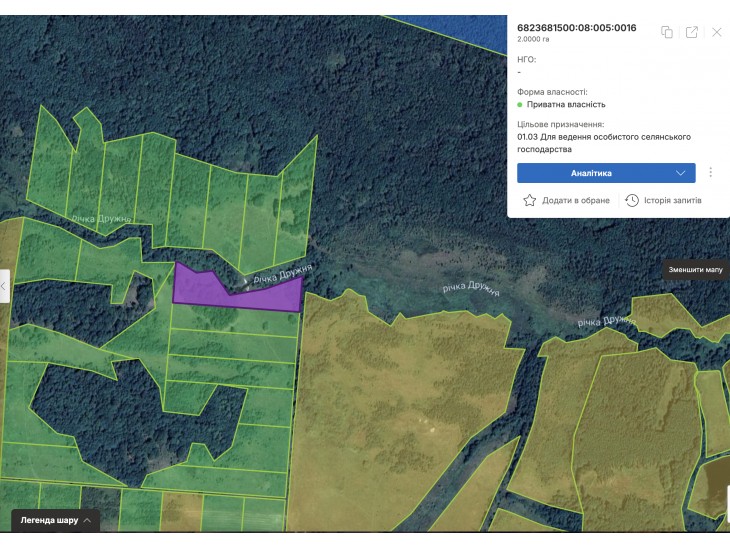Click the area value 2.0000 га
This screenshot has height=547, width=730.
533,39
